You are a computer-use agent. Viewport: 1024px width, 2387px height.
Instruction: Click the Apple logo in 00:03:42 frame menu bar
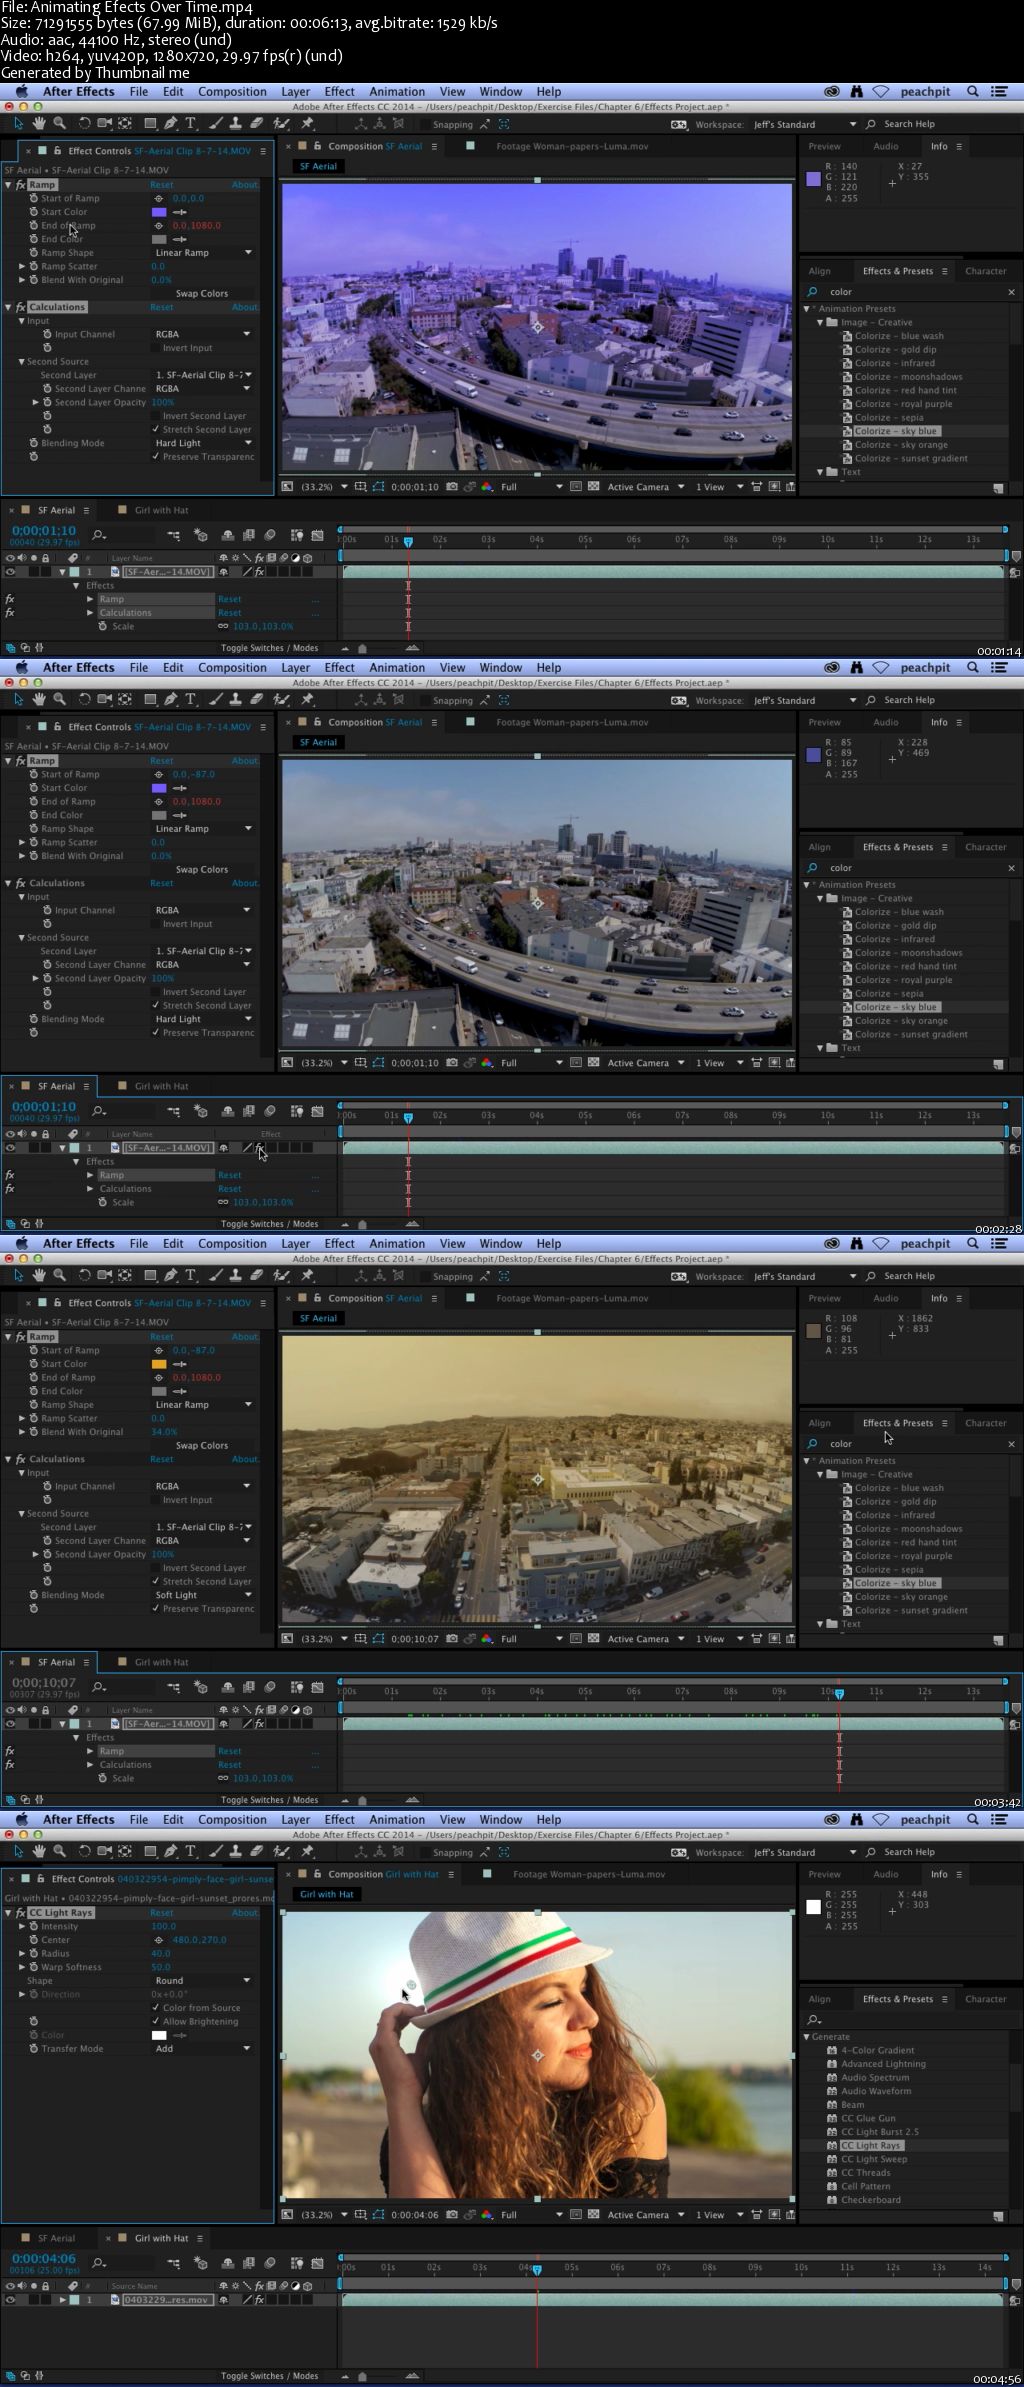click(x=21, y=1243)
